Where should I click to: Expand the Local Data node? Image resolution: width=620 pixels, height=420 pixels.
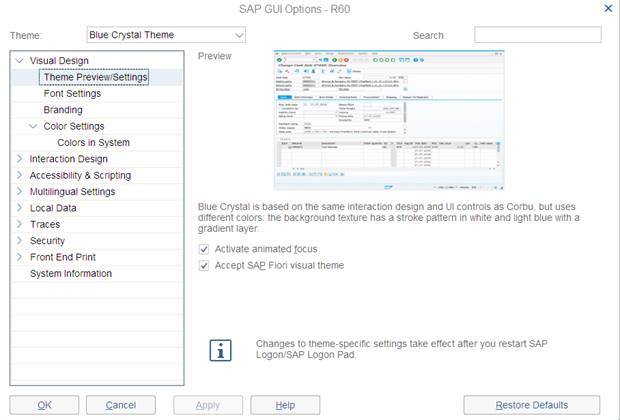coord(19,208)
